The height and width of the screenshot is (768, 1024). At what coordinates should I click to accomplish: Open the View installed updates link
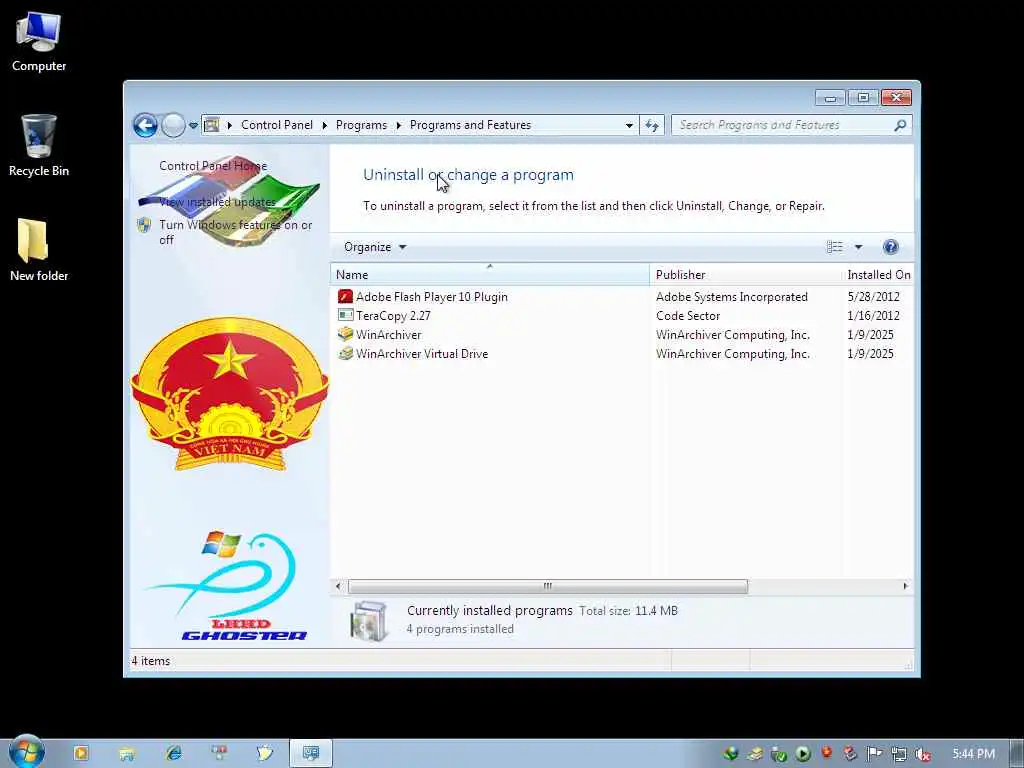click(x=217, y=202)
